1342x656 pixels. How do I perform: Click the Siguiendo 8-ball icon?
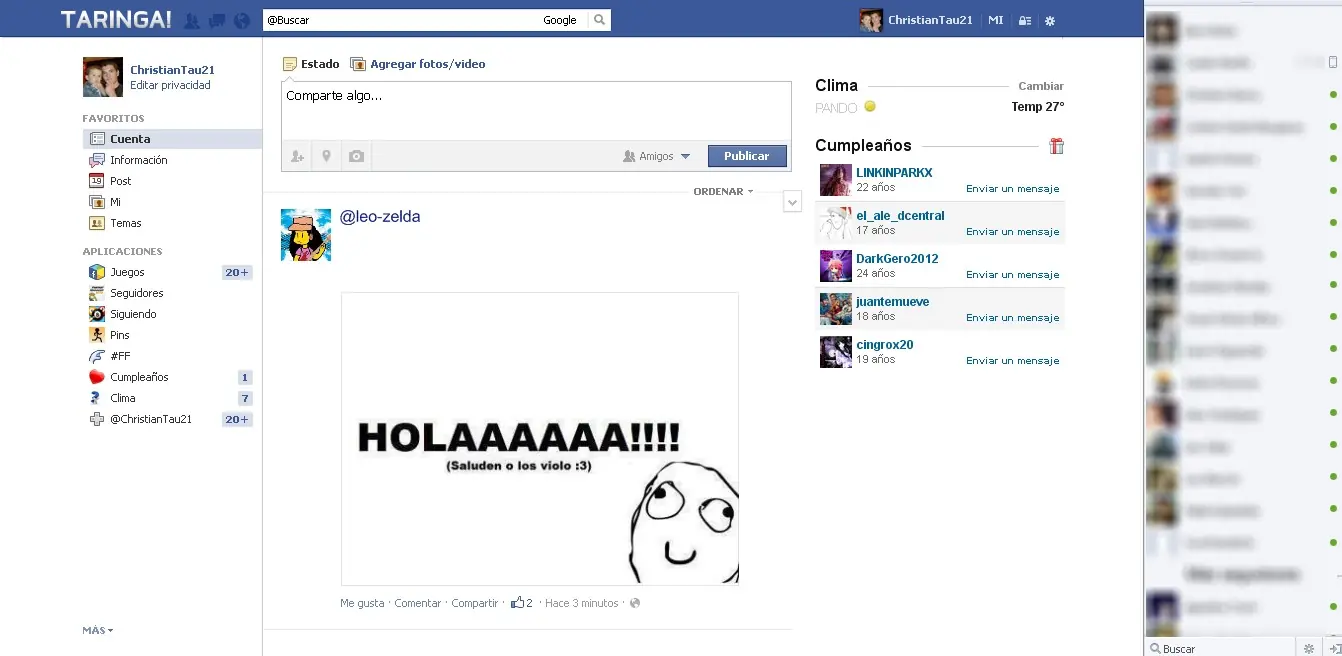pyautogui.click(x=97, y=314)
